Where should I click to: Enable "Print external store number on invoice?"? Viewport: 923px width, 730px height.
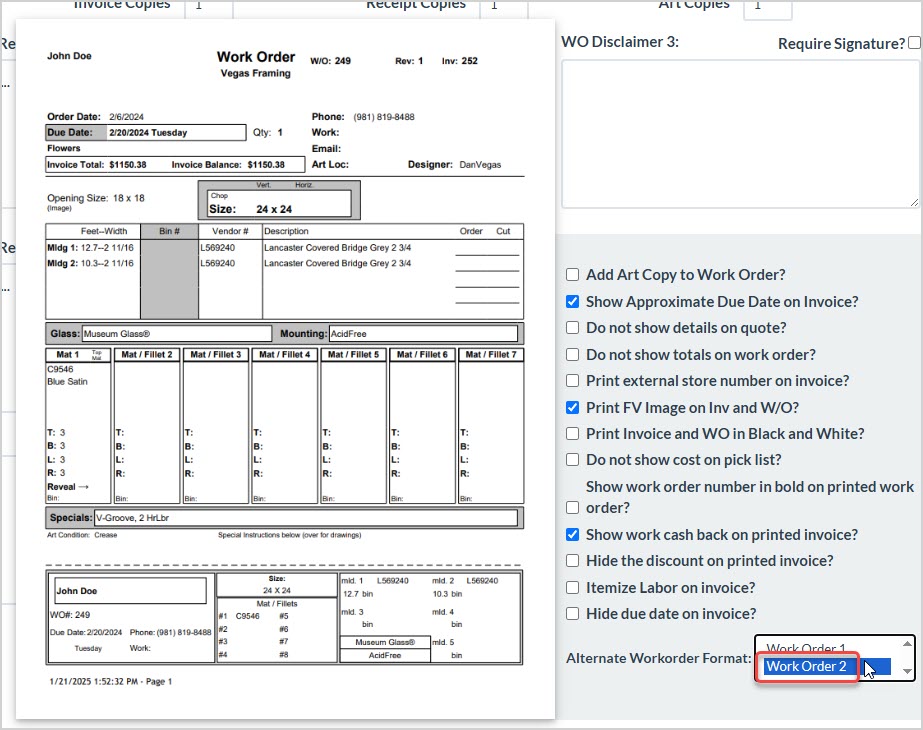[x=572, y=380]
